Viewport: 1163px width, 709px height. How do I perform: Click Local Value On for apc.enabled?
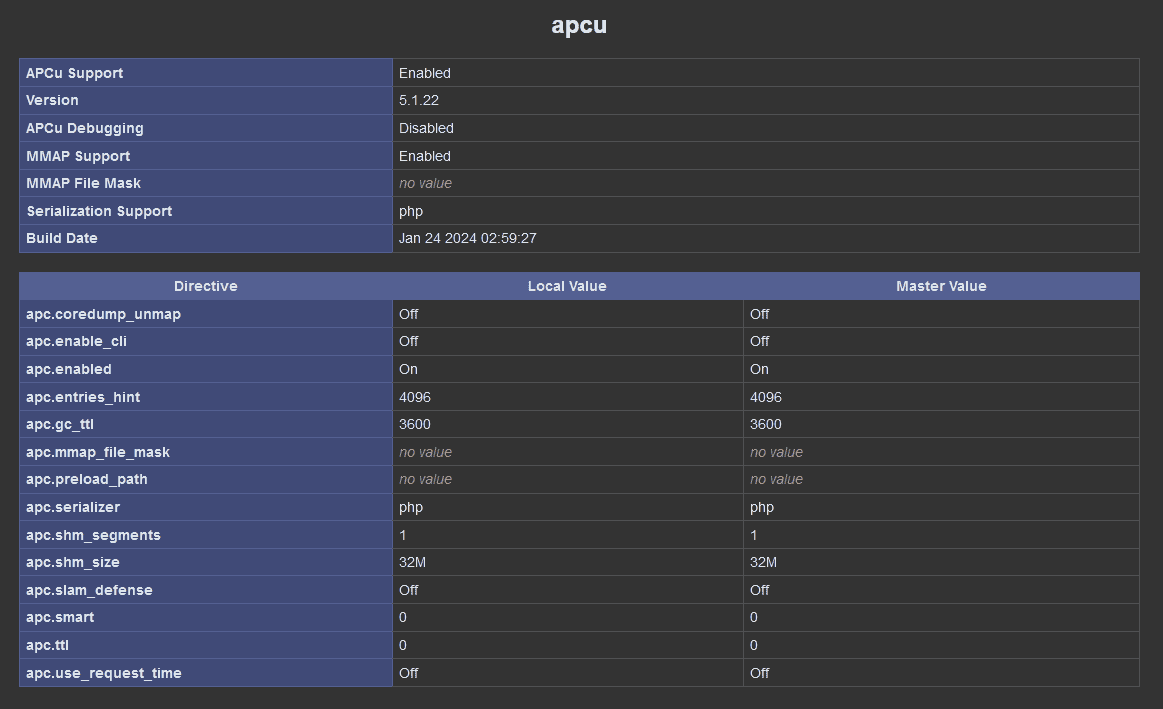pyautogui.click(x=408, y=369)
